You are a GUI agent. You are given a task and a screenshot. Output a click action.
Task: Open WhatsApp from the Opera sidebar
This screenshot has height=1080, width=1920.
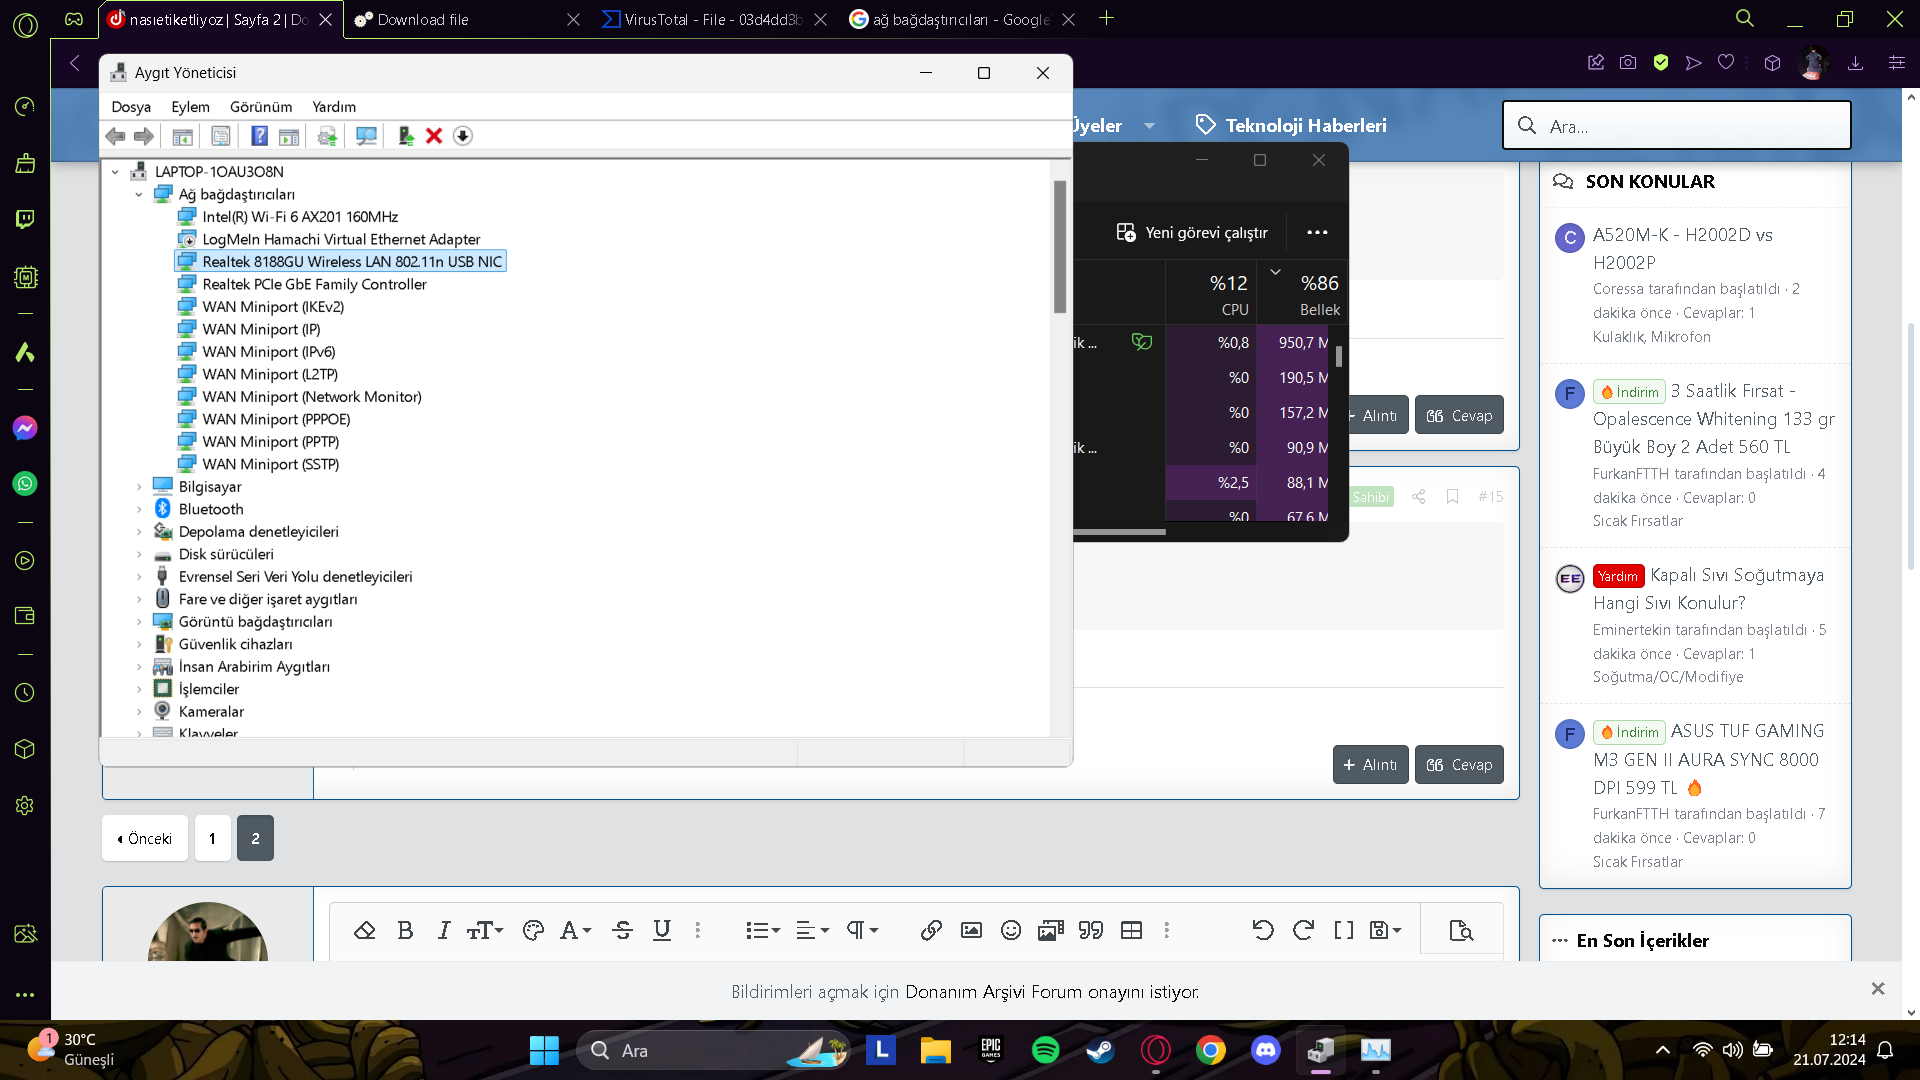click(x=25, y=484)
